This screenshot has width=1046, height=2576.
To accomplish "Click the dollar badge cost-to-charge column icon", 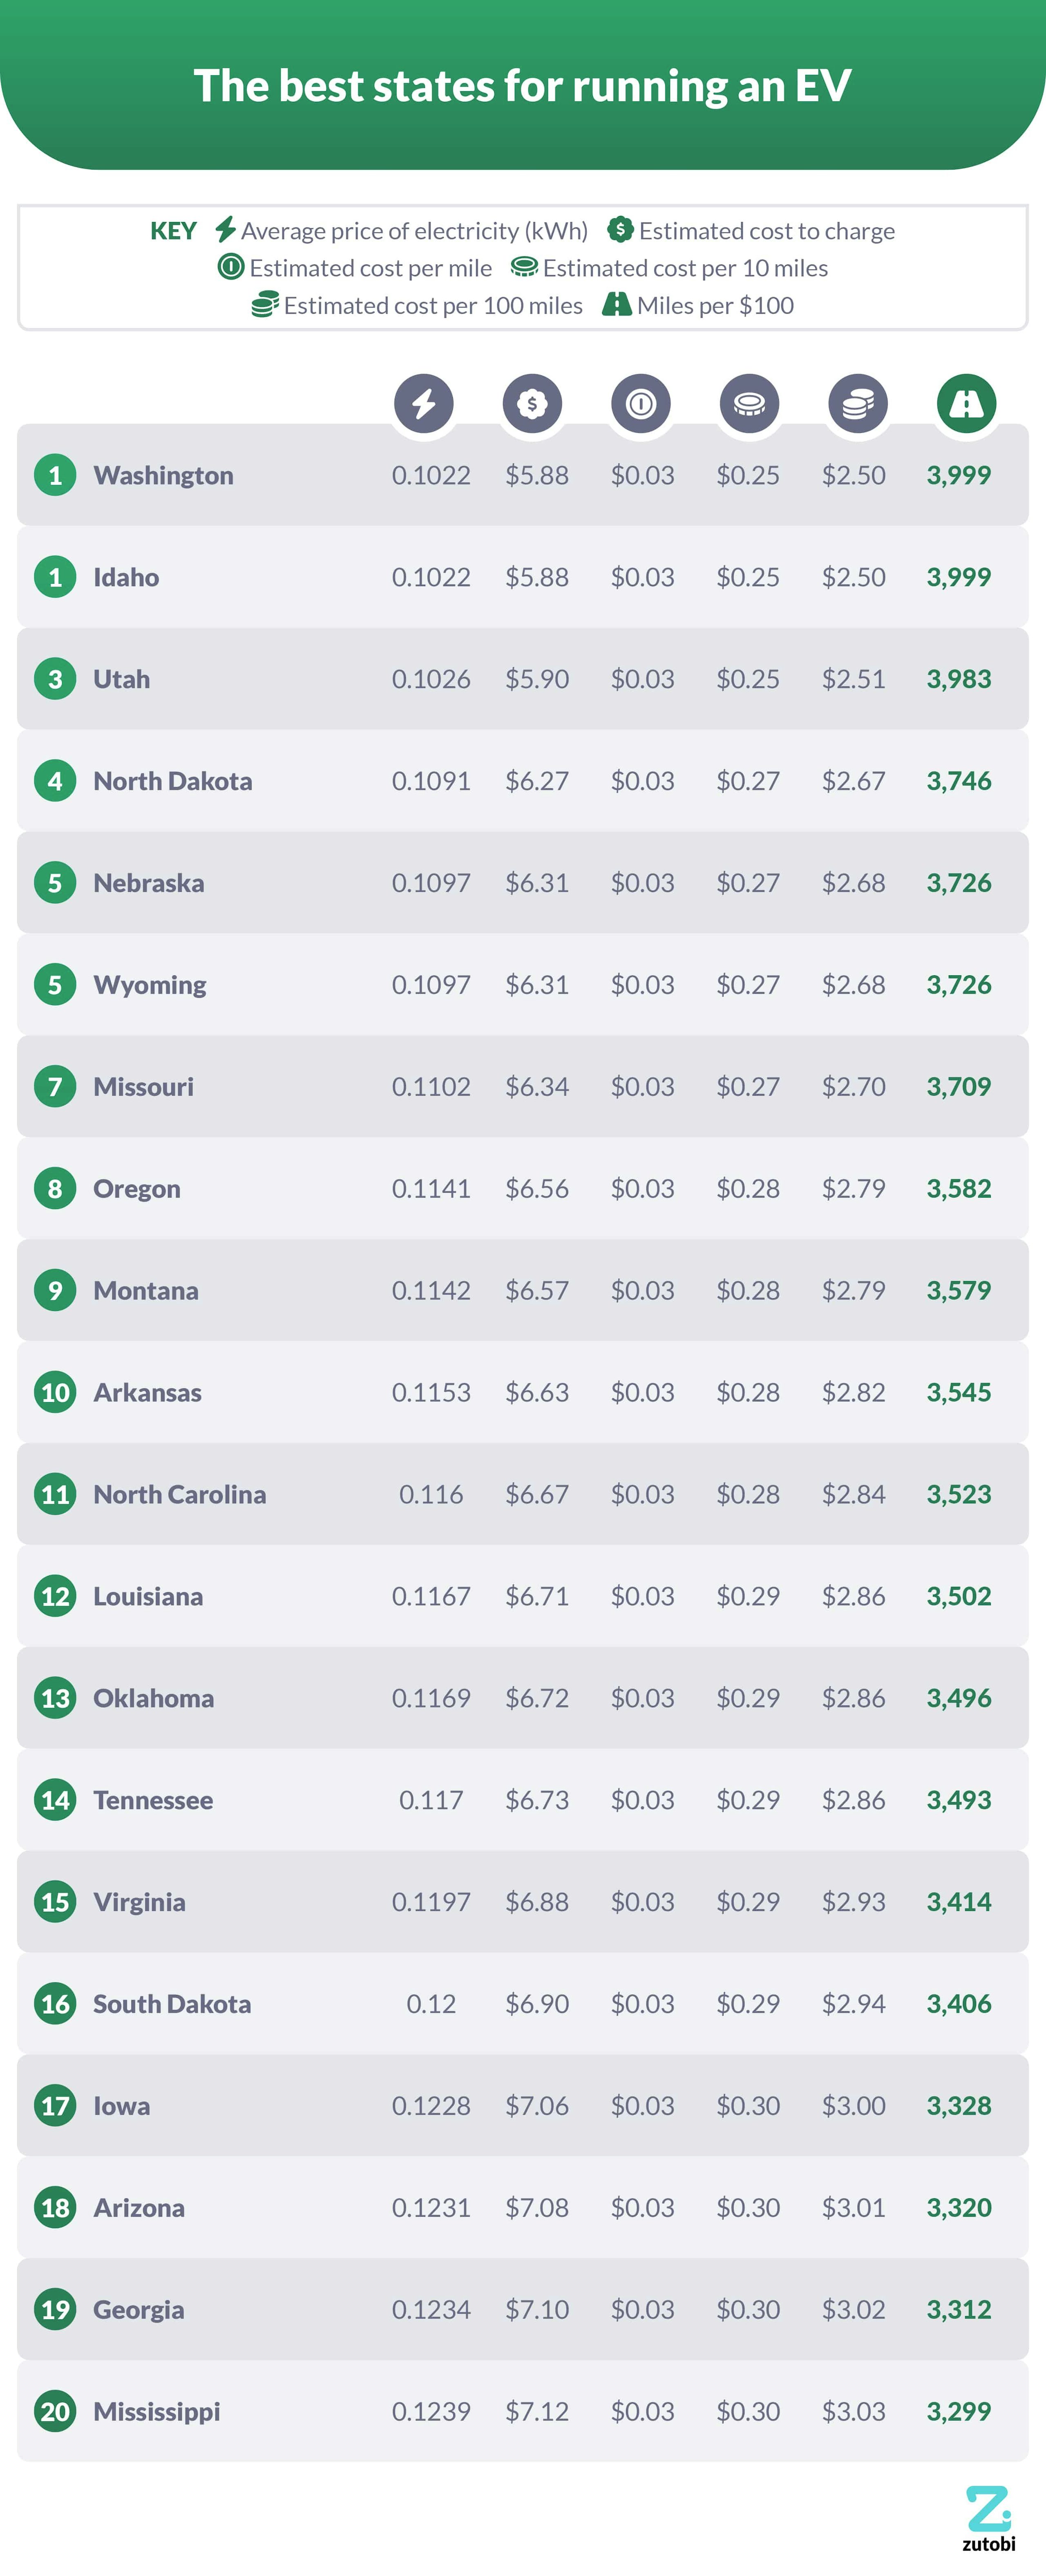I will coord(532,404).
